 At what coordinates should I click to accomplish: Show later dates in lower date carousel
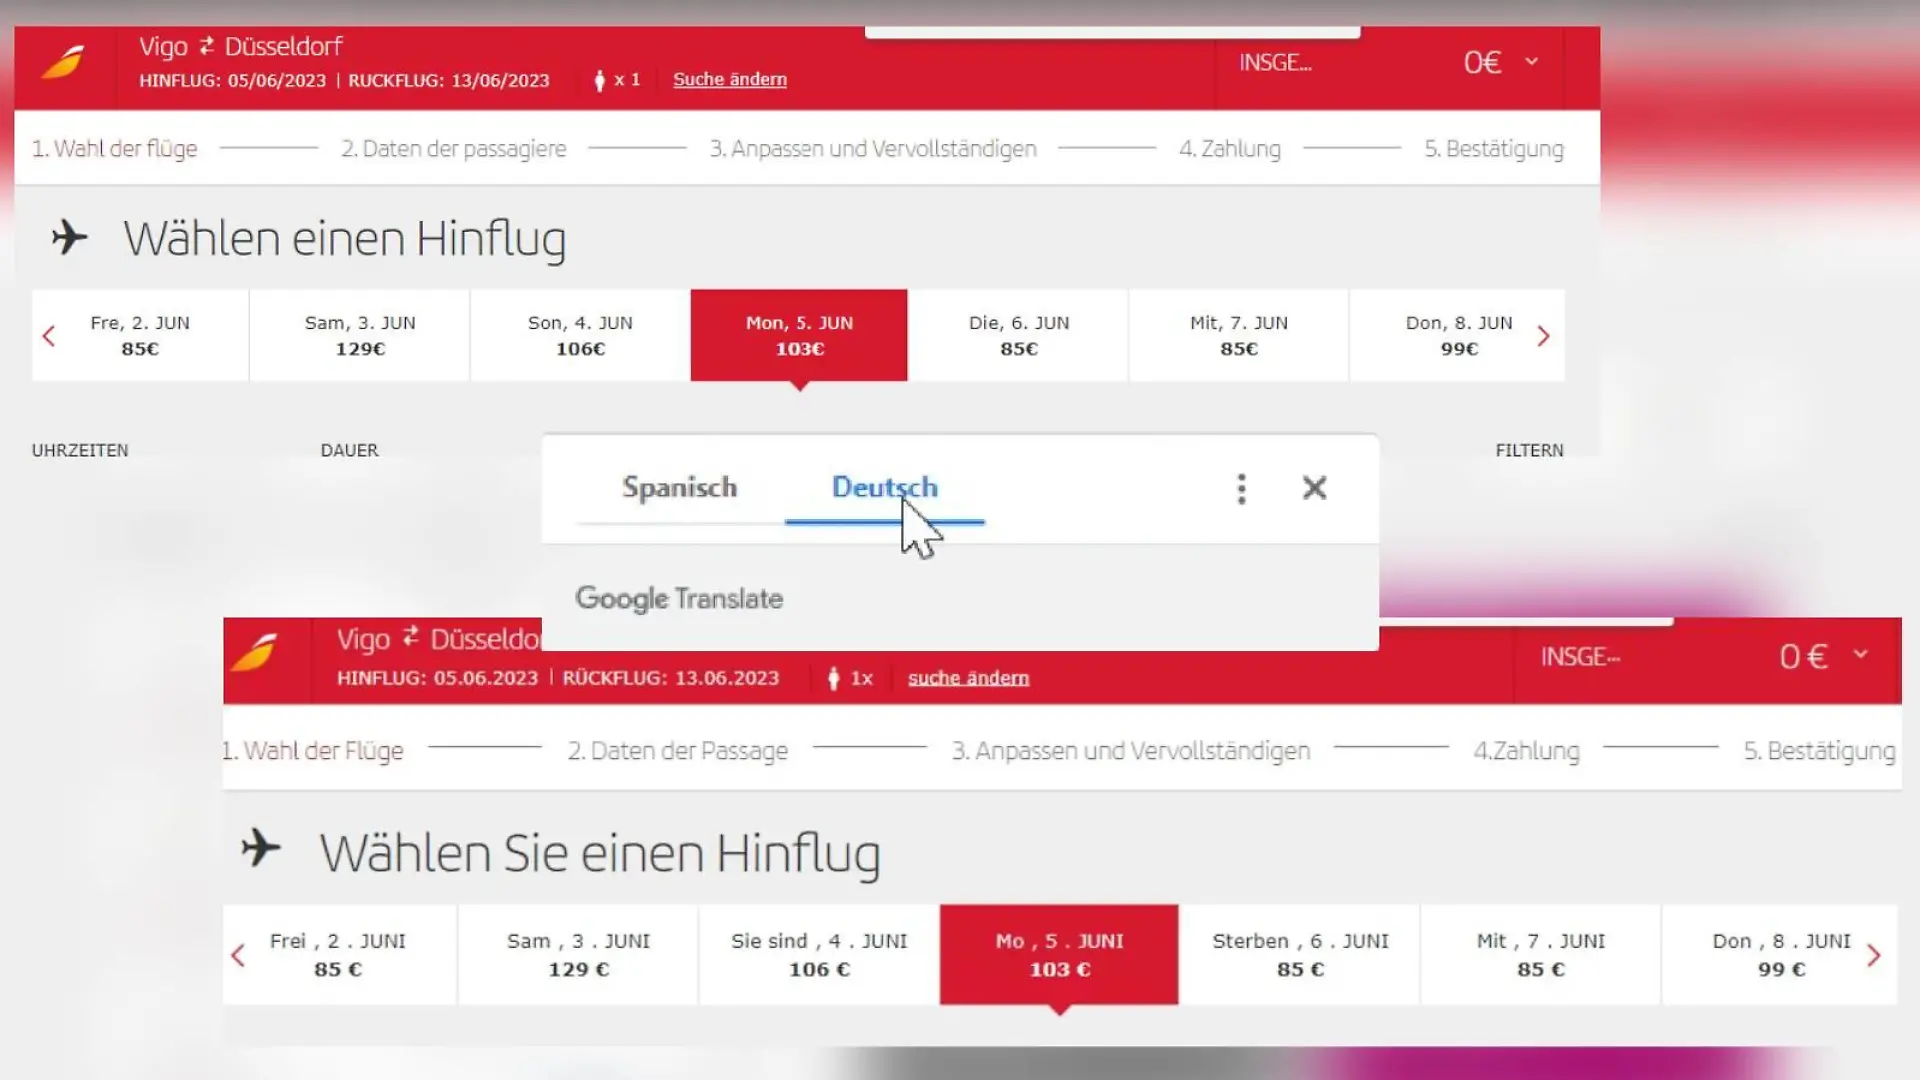[1873, 956]
